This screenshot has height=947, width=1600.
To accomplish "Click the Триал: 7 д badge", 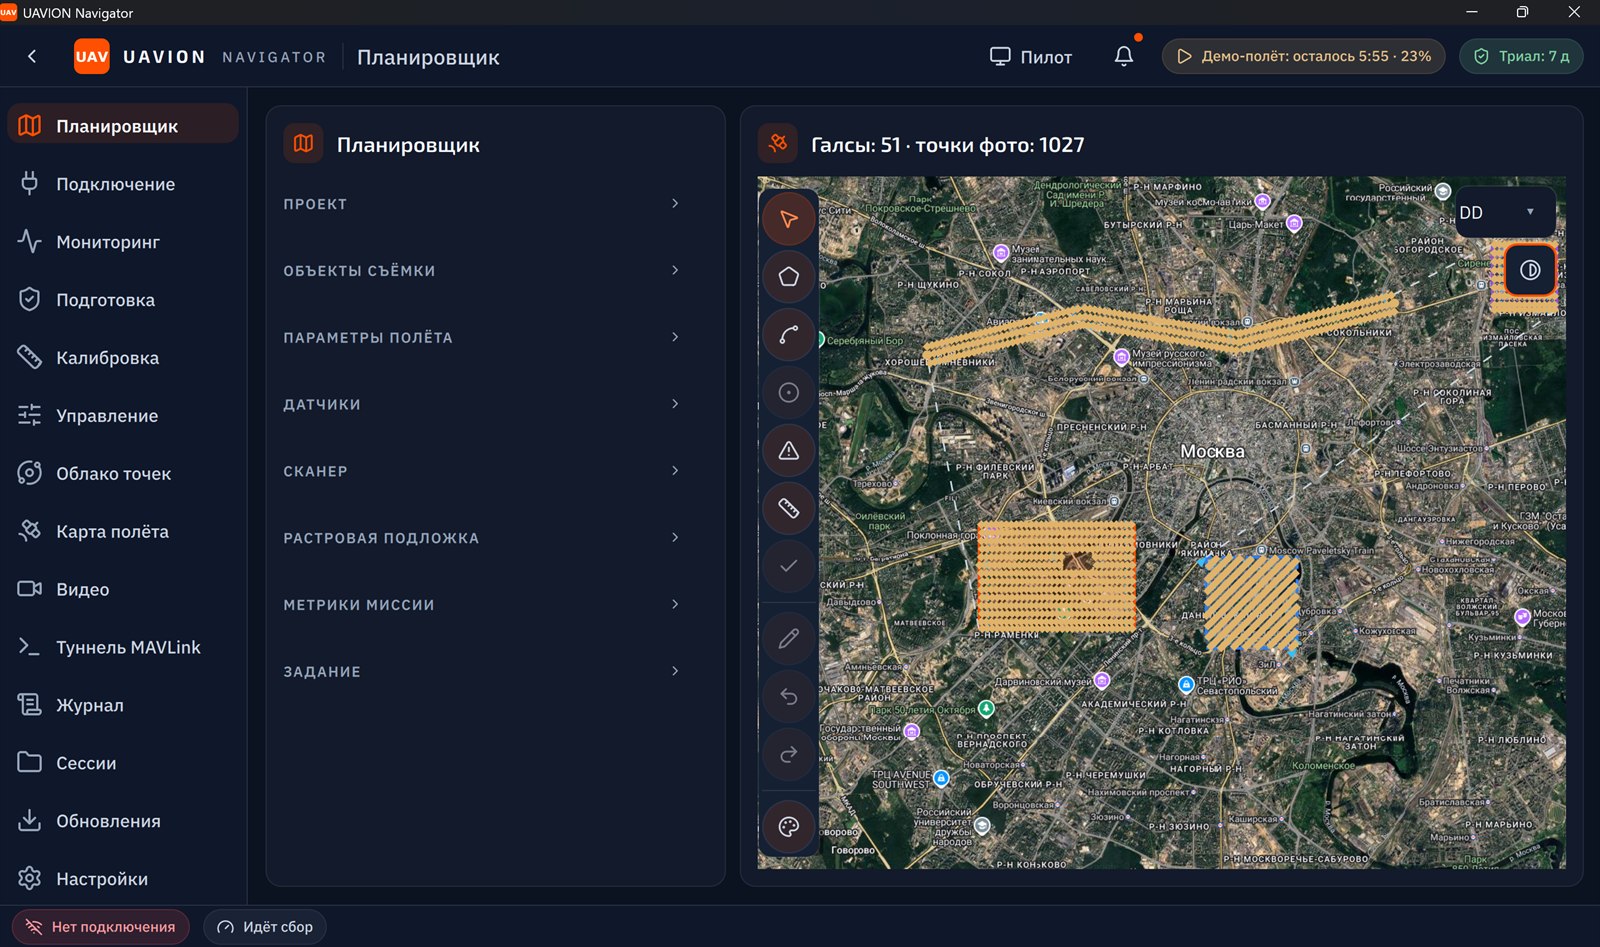I will click(1521, 56).
